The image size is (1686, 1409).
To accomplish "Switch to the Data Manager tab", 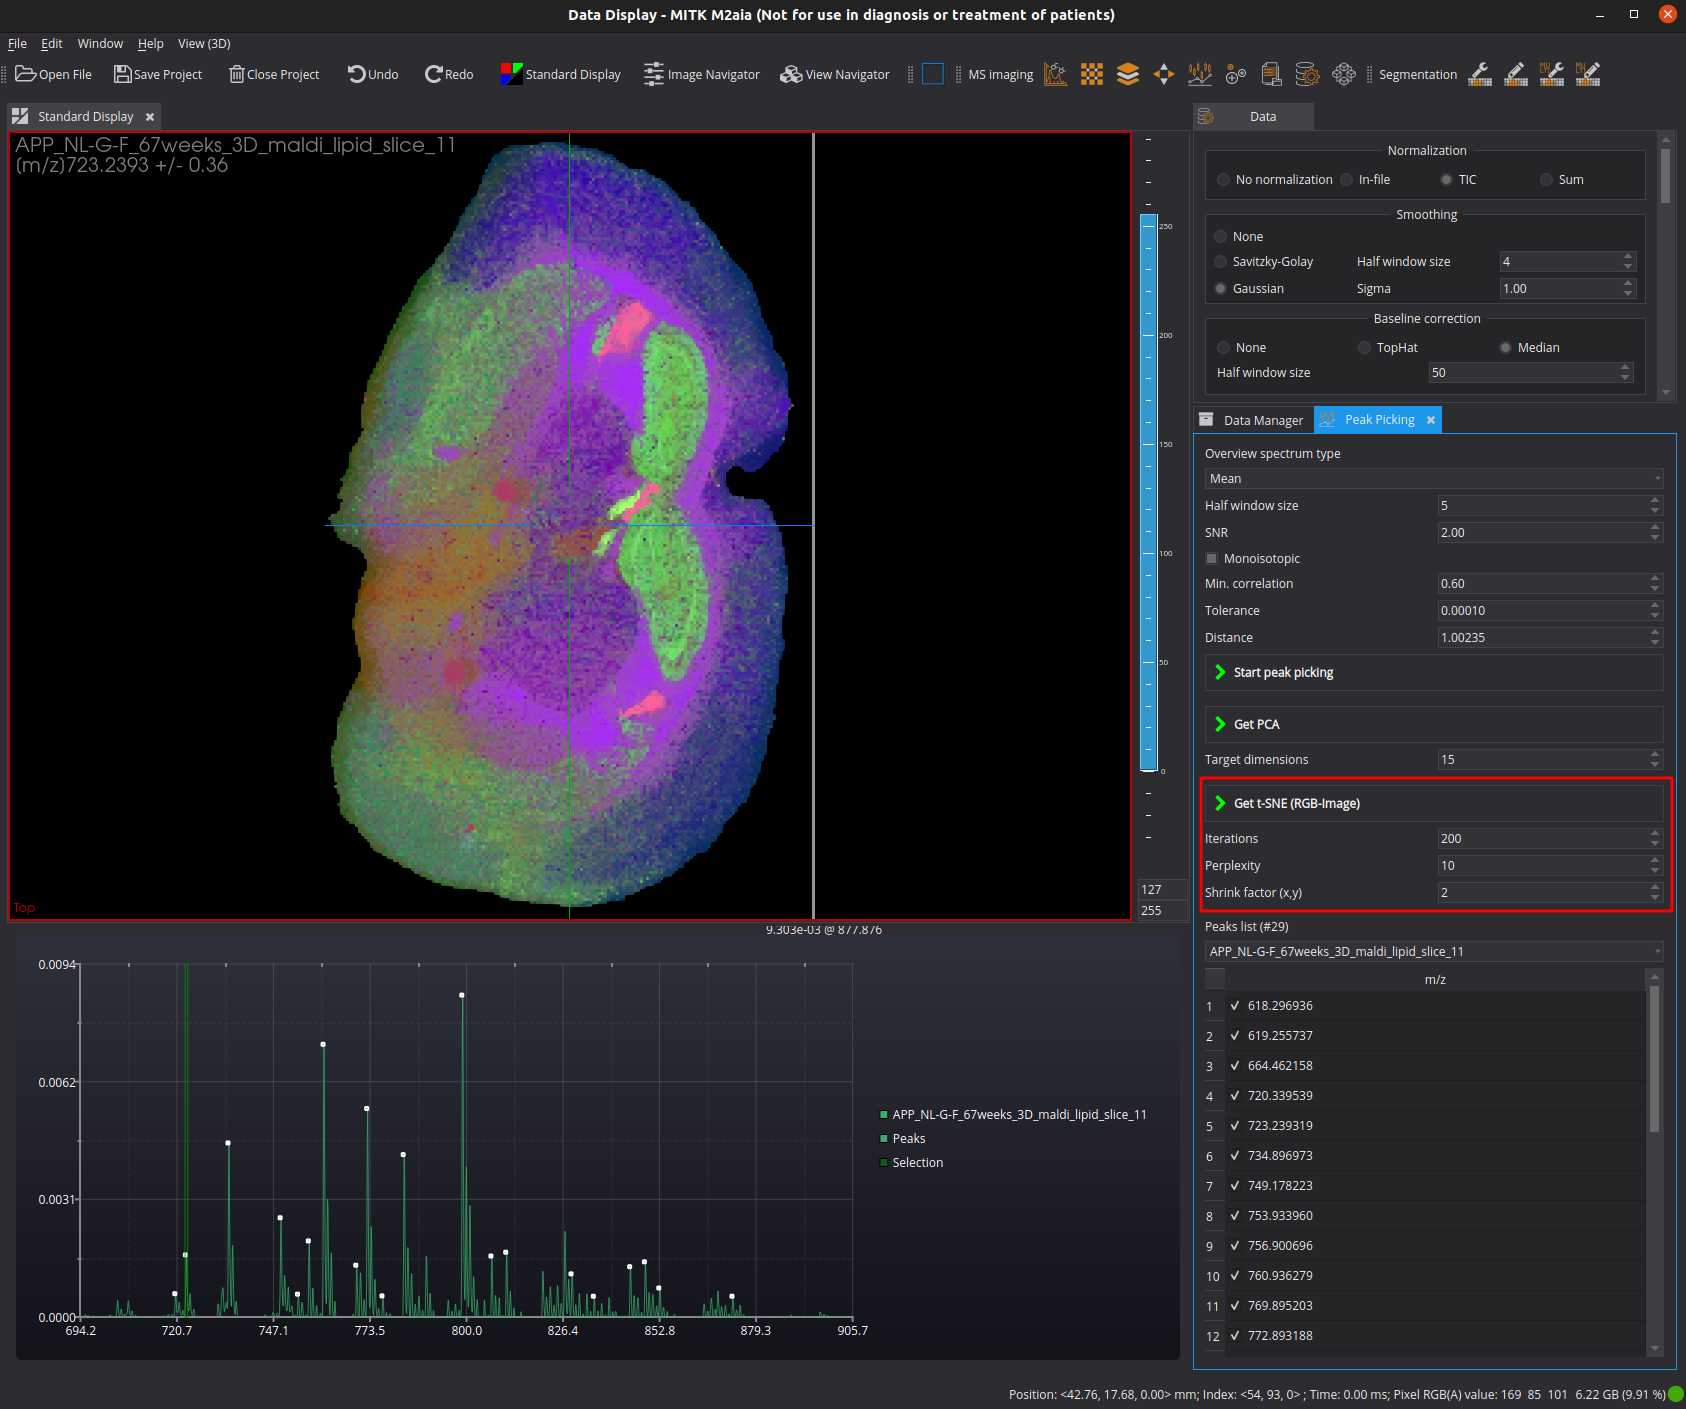I will click(x=1253, y=420).
